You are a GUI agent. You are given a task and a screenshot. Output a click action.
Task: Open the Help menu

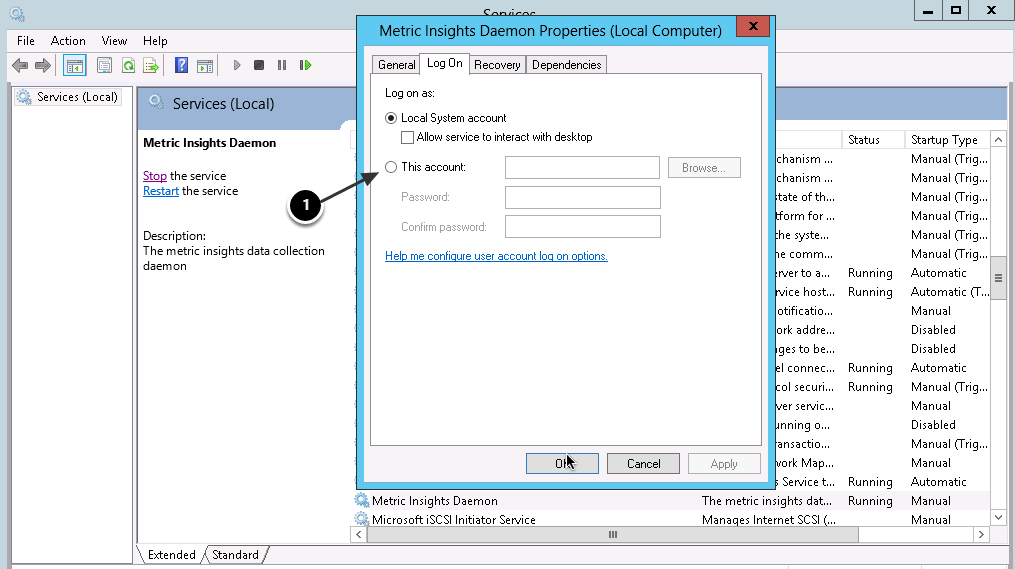(155, 41)
